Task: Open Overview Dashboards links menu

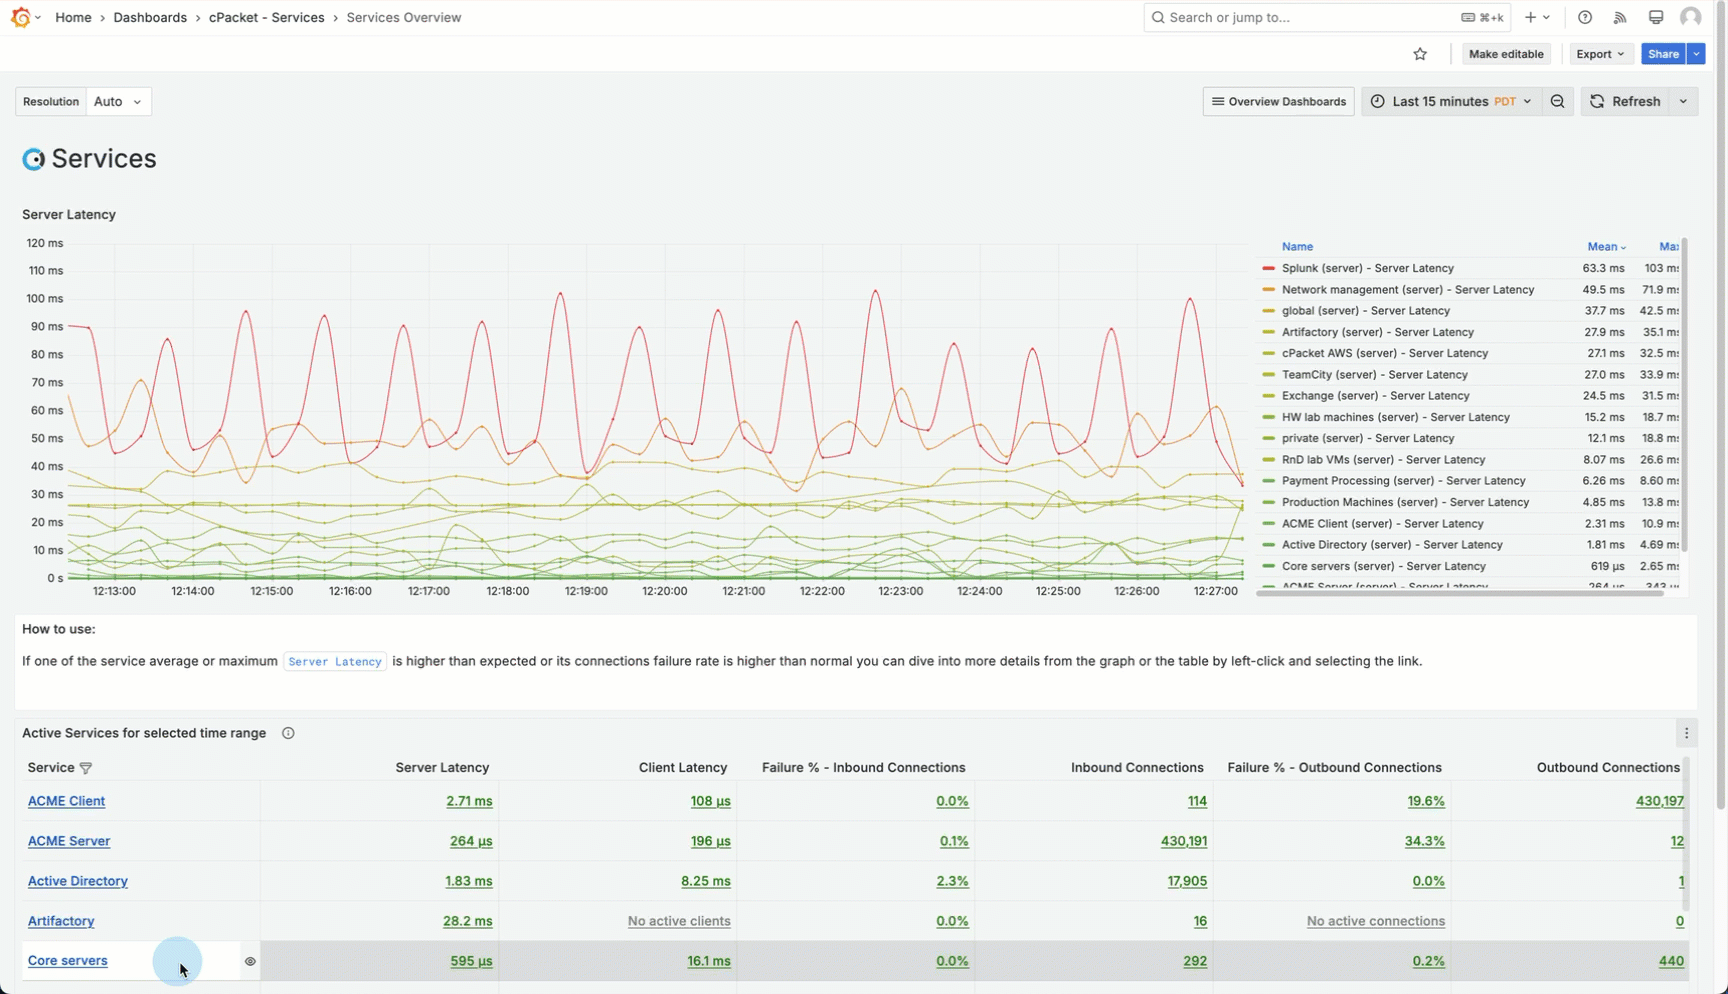Action: (x=1278, y=101)
